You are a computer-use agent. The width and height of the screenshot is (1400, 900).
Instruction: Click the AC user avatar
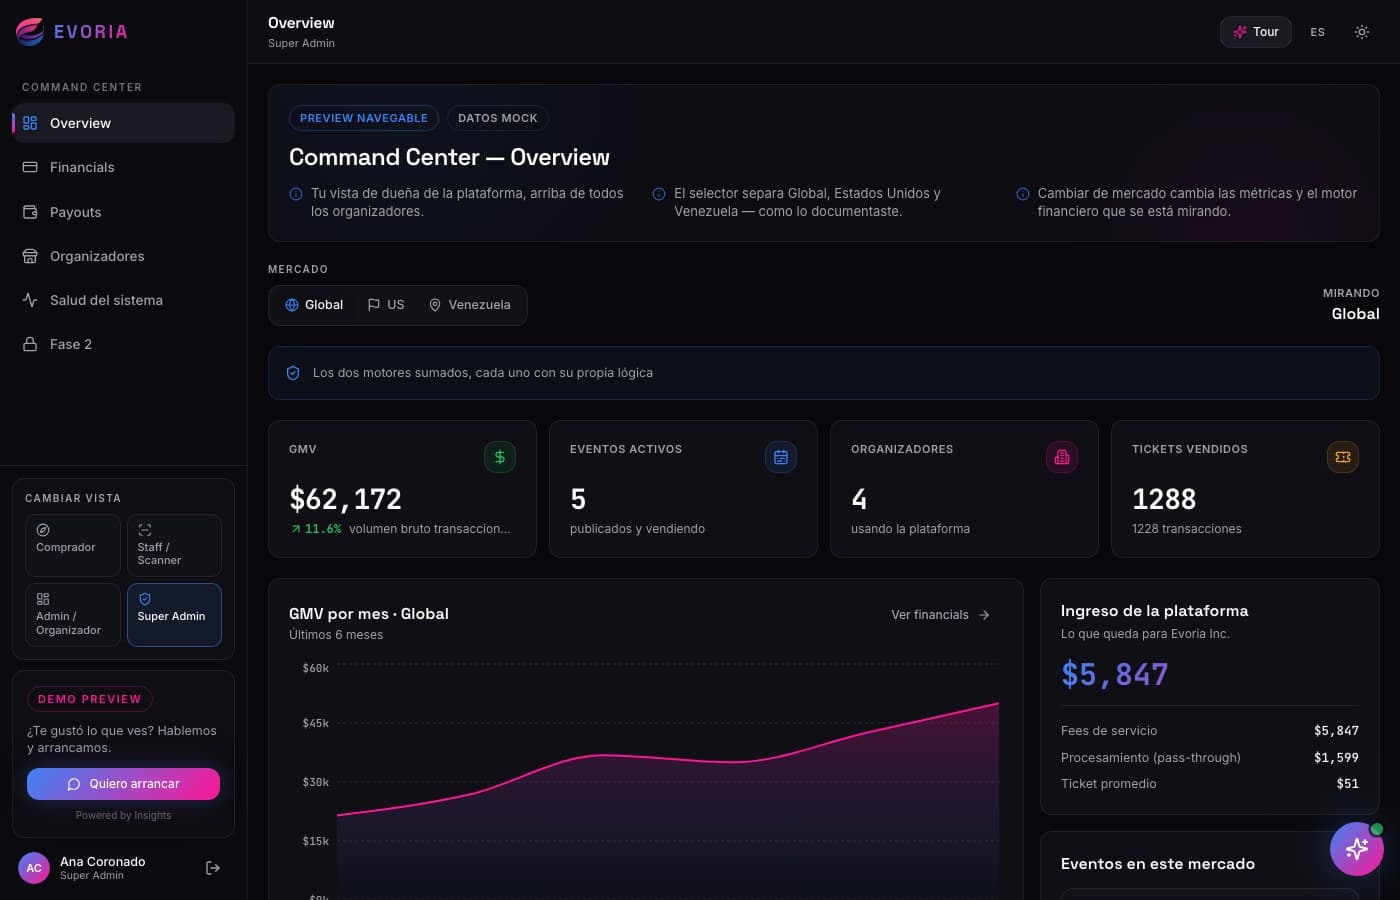coord(34,868)
